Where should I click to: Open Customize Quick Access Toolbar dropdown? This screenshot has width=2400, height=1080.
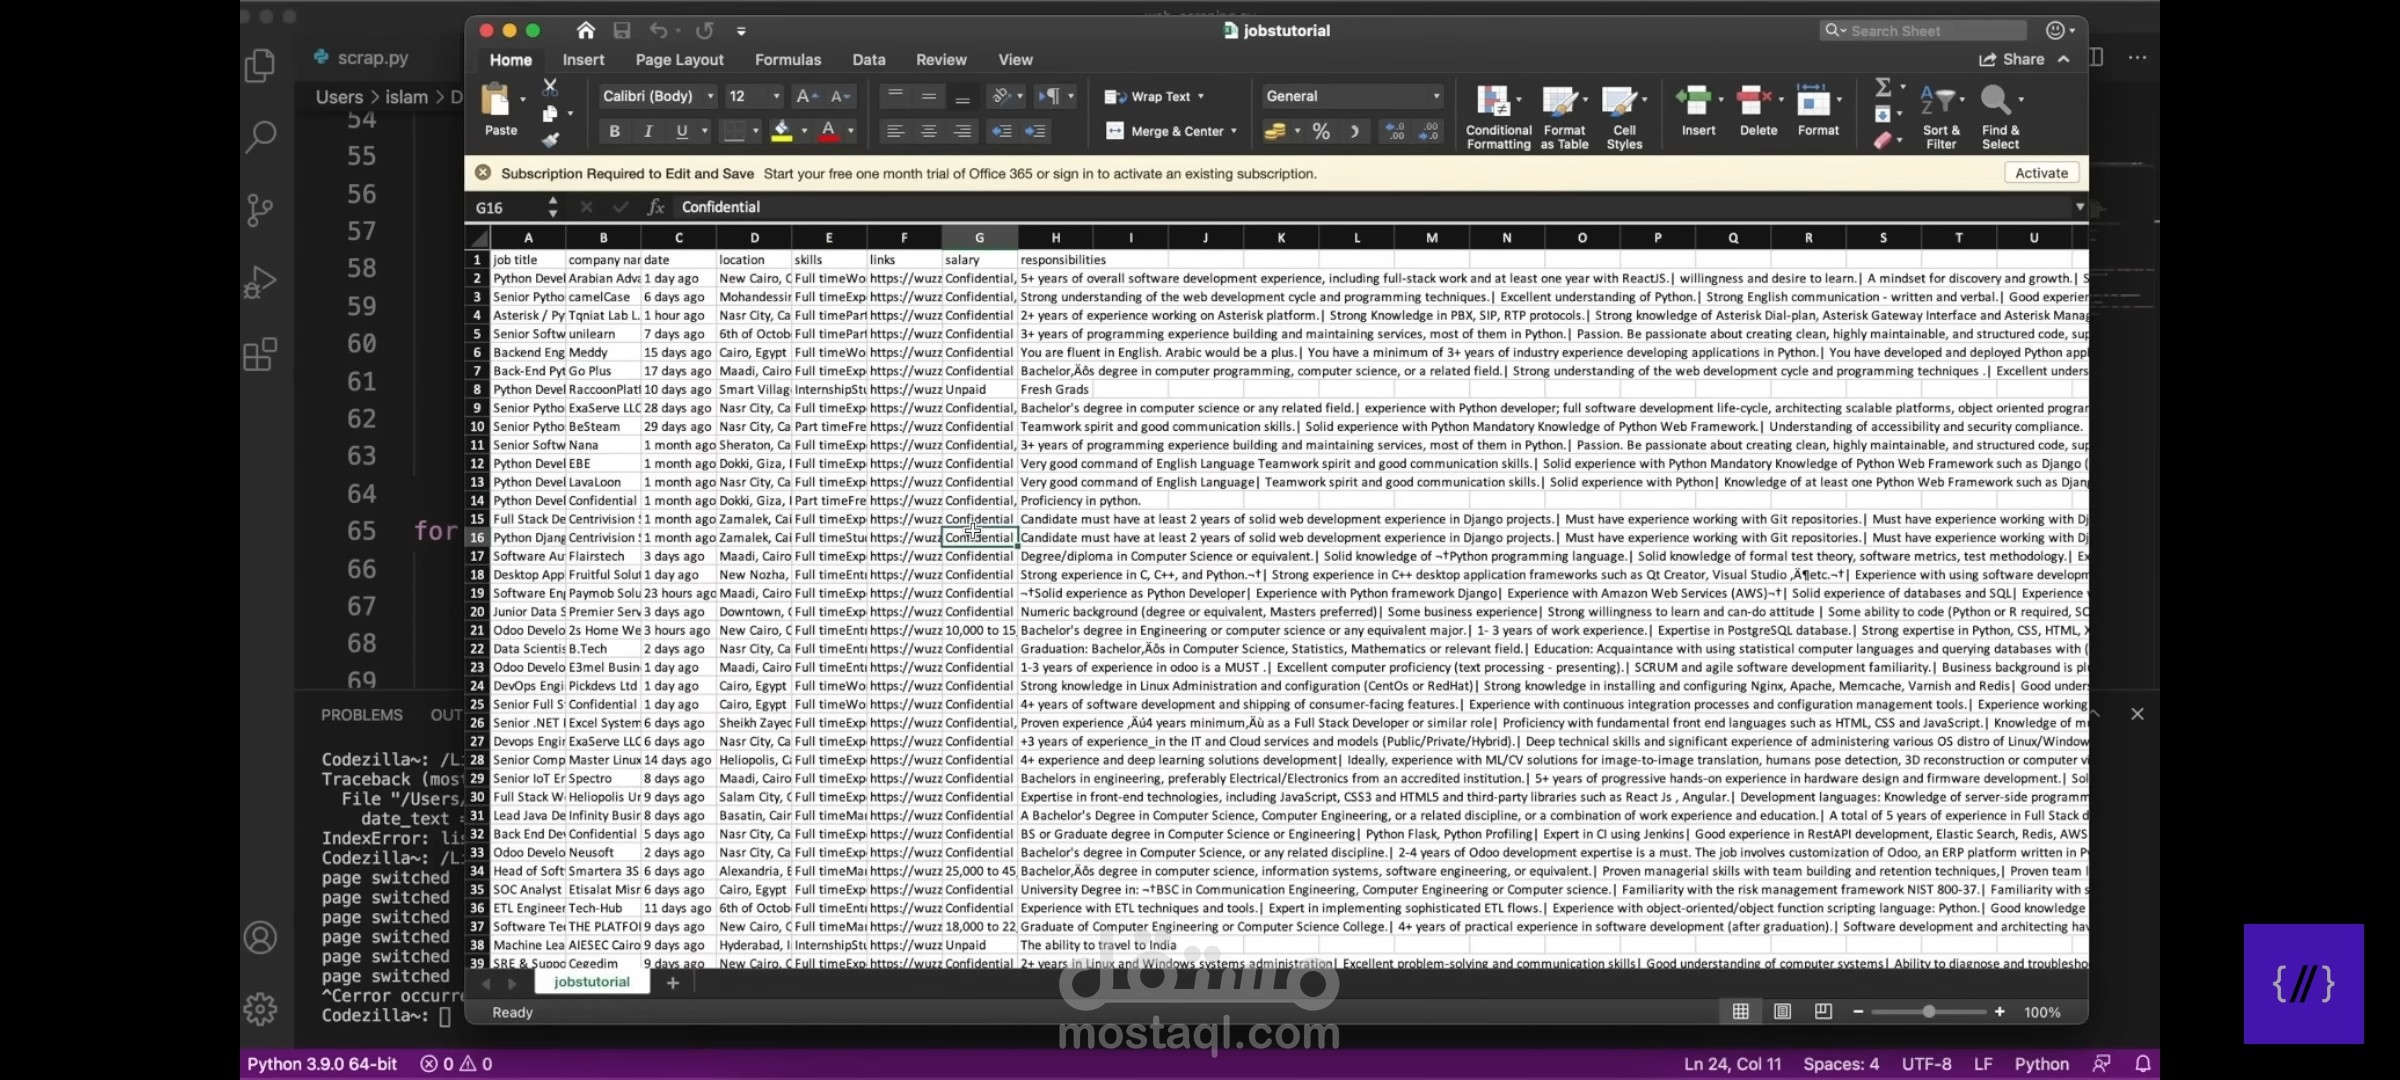coord(741,31)
